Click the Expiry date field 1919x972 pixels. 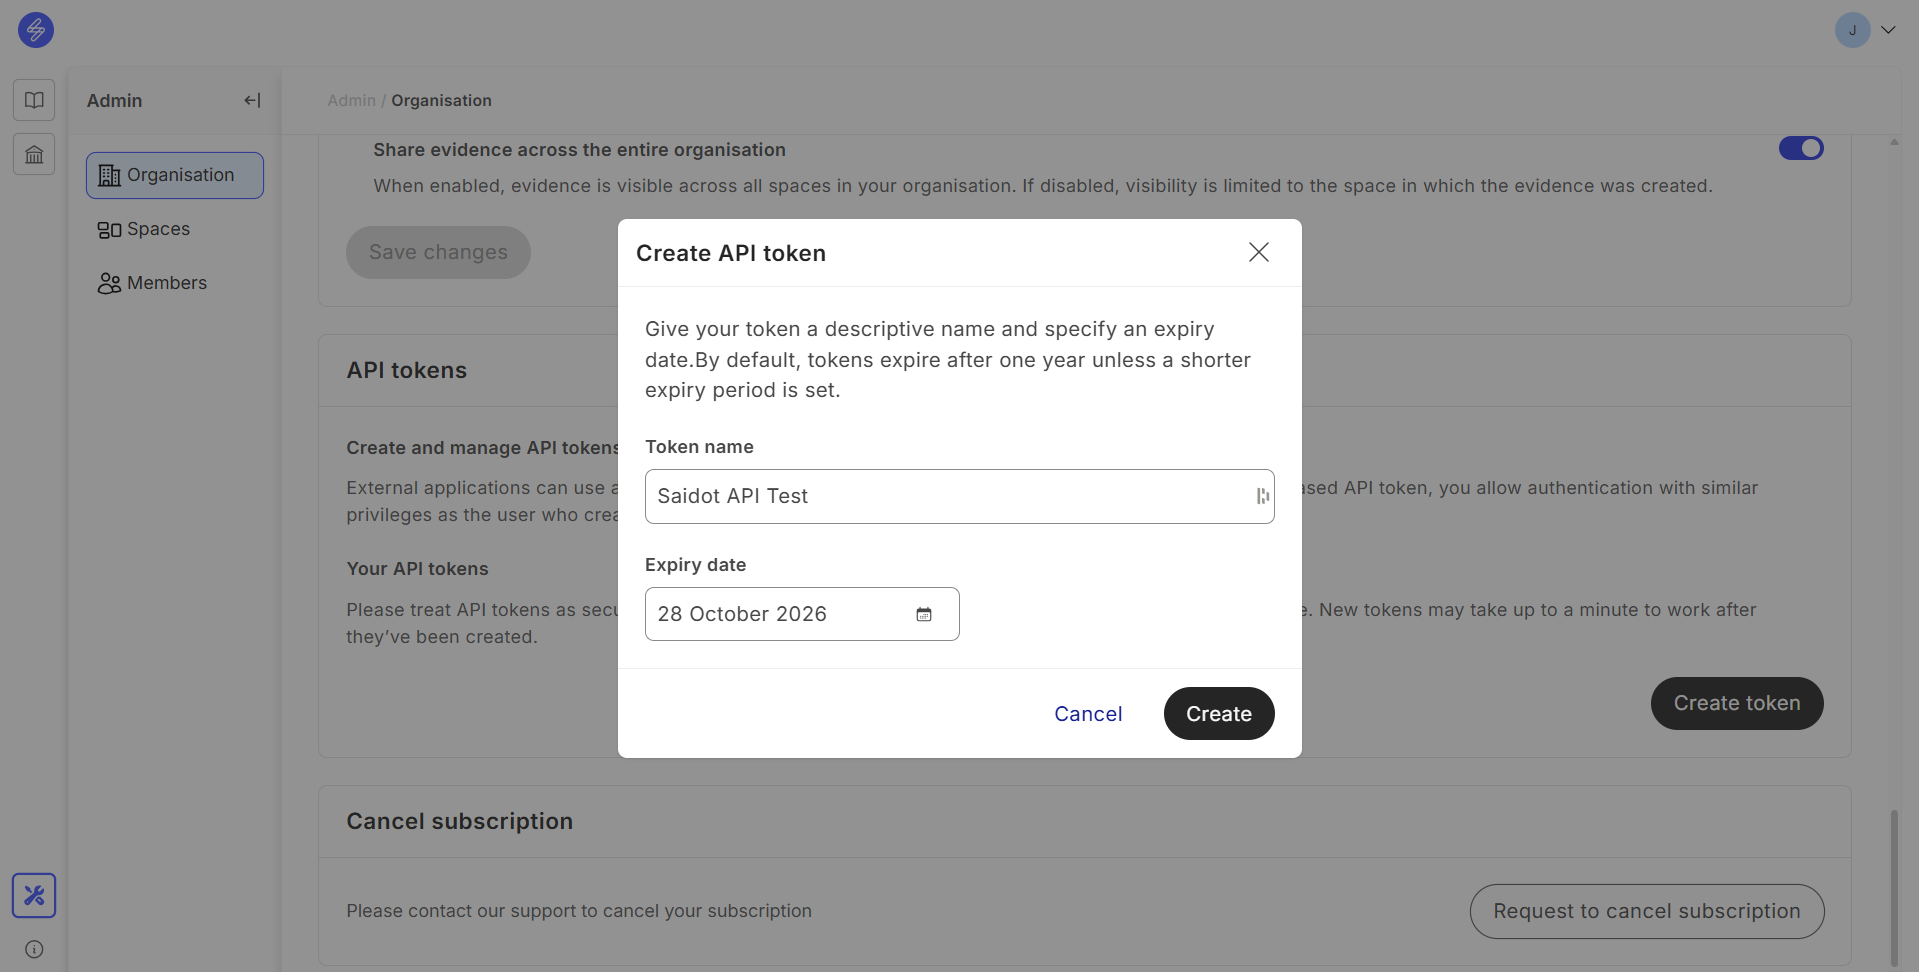780,614
